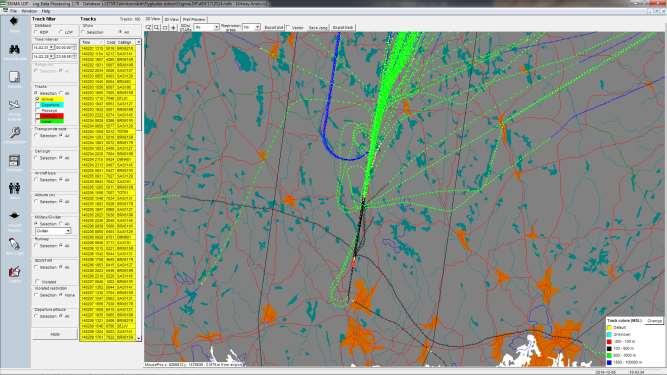
Task: Open the start date dropdown in Time interval
Action: [x=51, y=48]
